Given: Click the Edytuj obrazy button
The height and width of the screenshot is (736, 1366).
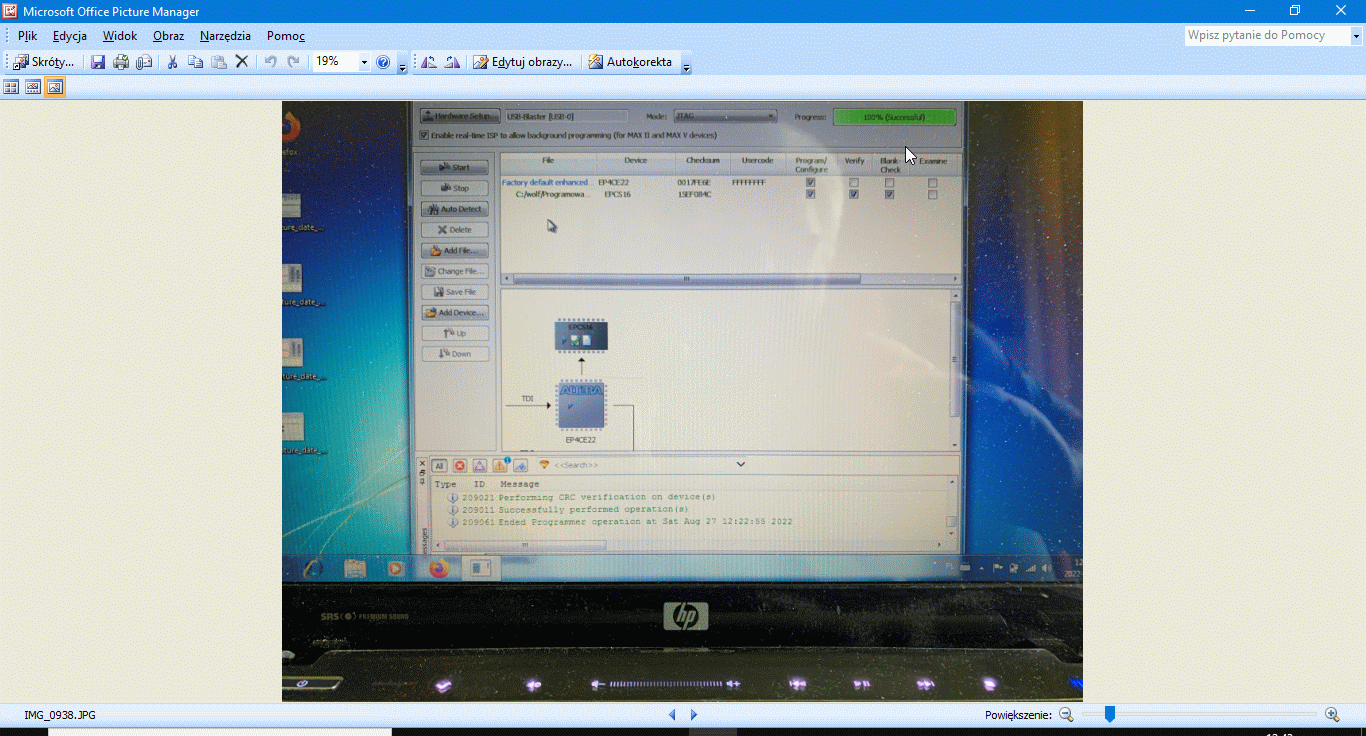Looking at the screenshot, I should 523,62.
